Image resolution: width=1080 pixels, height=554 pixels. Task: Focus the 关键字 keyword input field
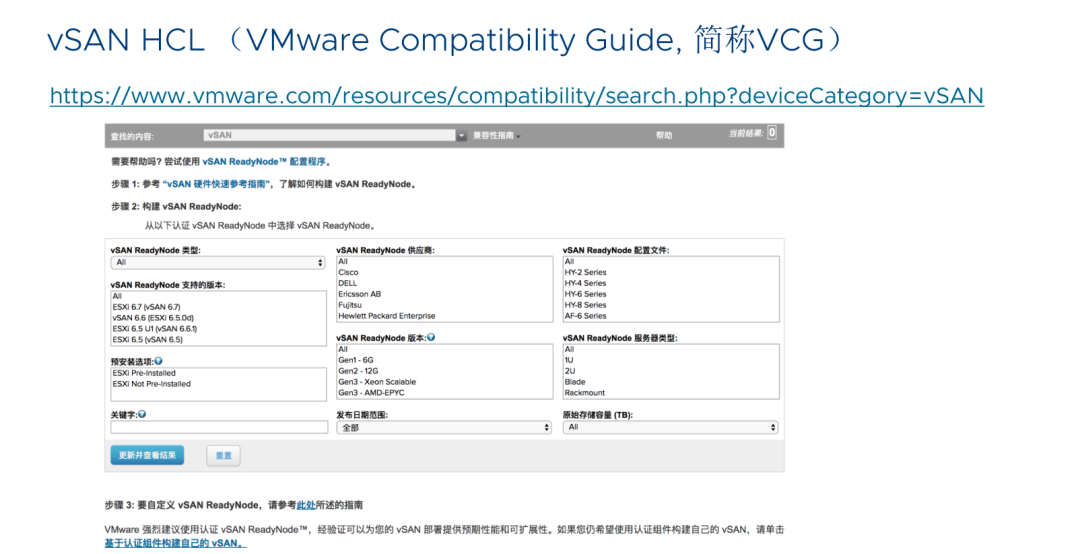[x=219, y=427]
